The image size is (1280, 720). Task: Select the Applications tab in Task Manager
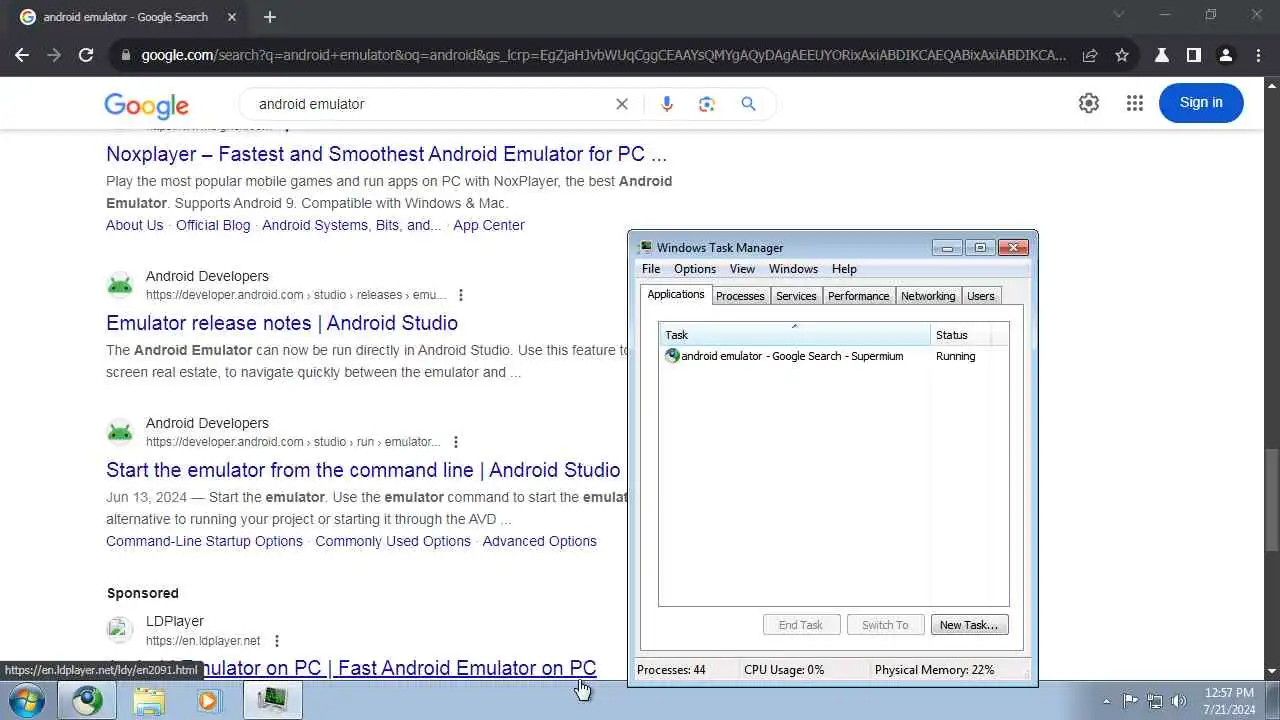[676, 294]
